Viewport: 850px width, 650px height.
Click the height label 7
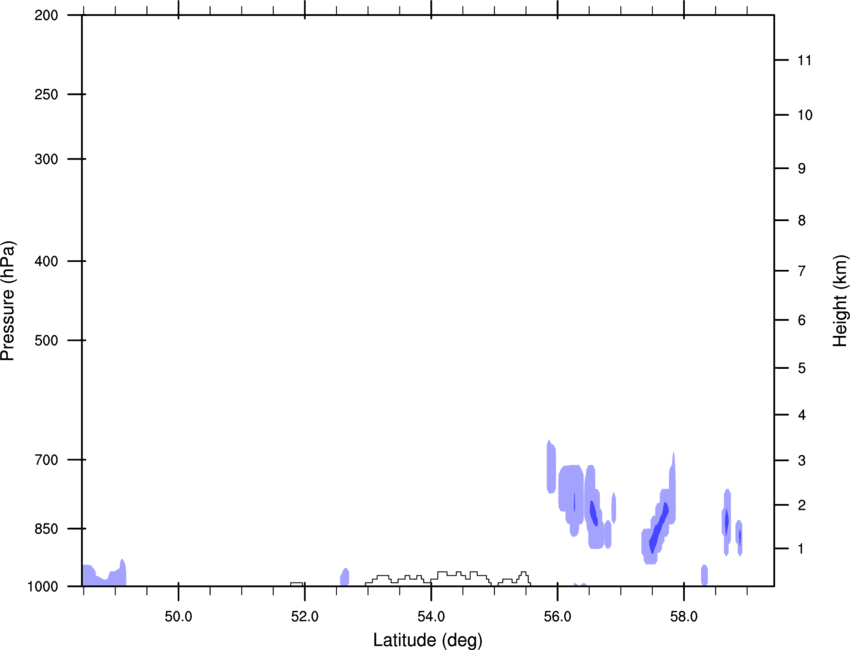coord(802,271)
